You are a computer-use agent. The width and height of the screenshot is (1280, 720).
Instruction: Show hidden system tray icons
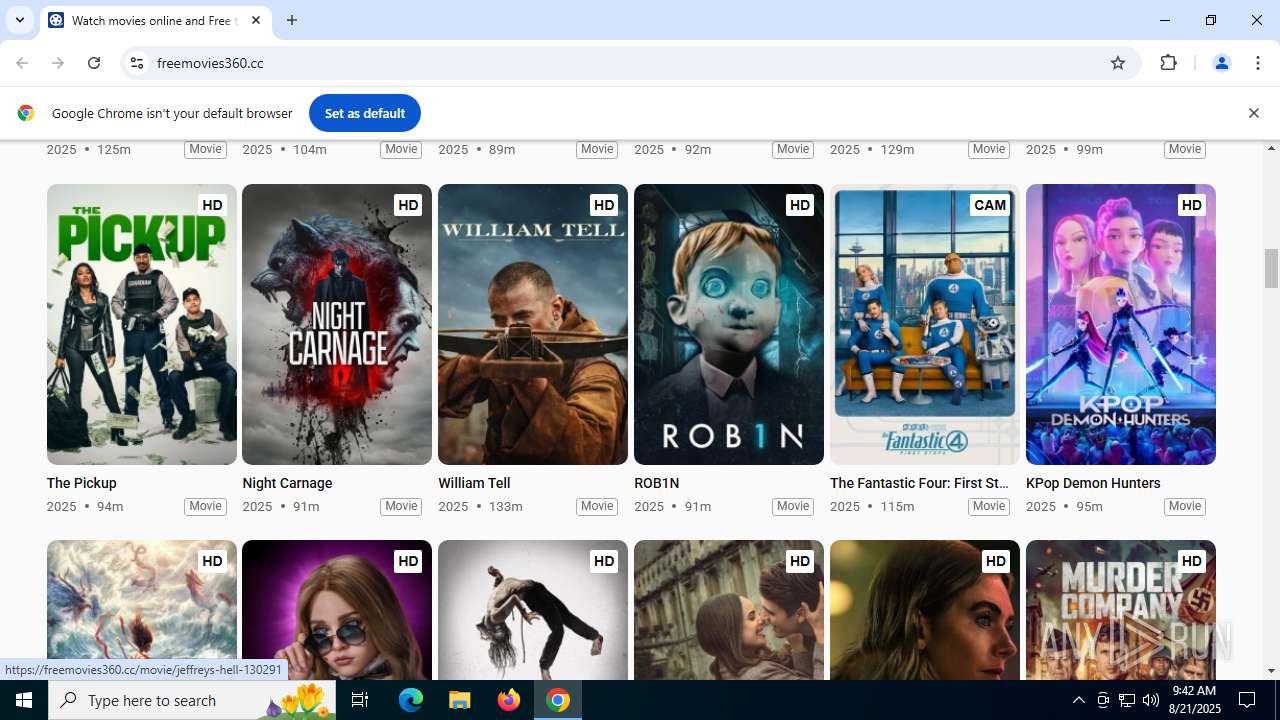(1078, 700)
